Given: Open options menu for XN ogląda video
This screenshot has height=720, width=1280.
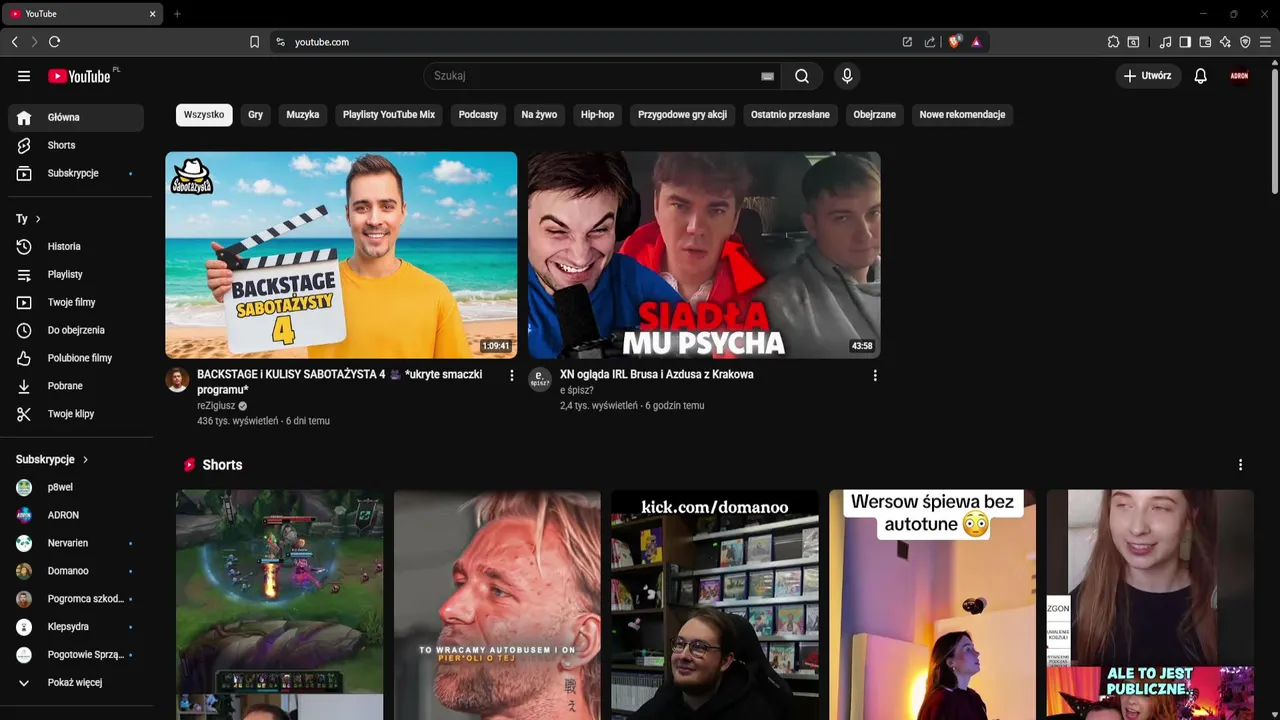Looking at the screenshot, I should 875,376.
